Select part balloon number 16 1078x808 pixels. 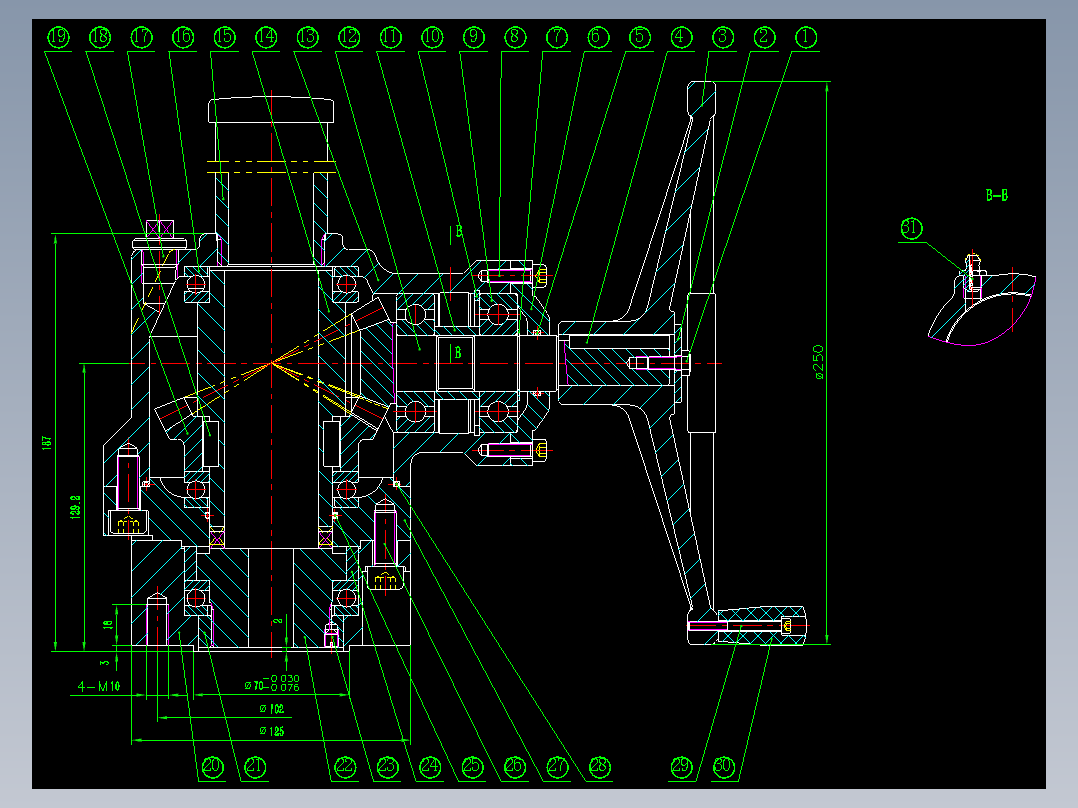(183, 37)
